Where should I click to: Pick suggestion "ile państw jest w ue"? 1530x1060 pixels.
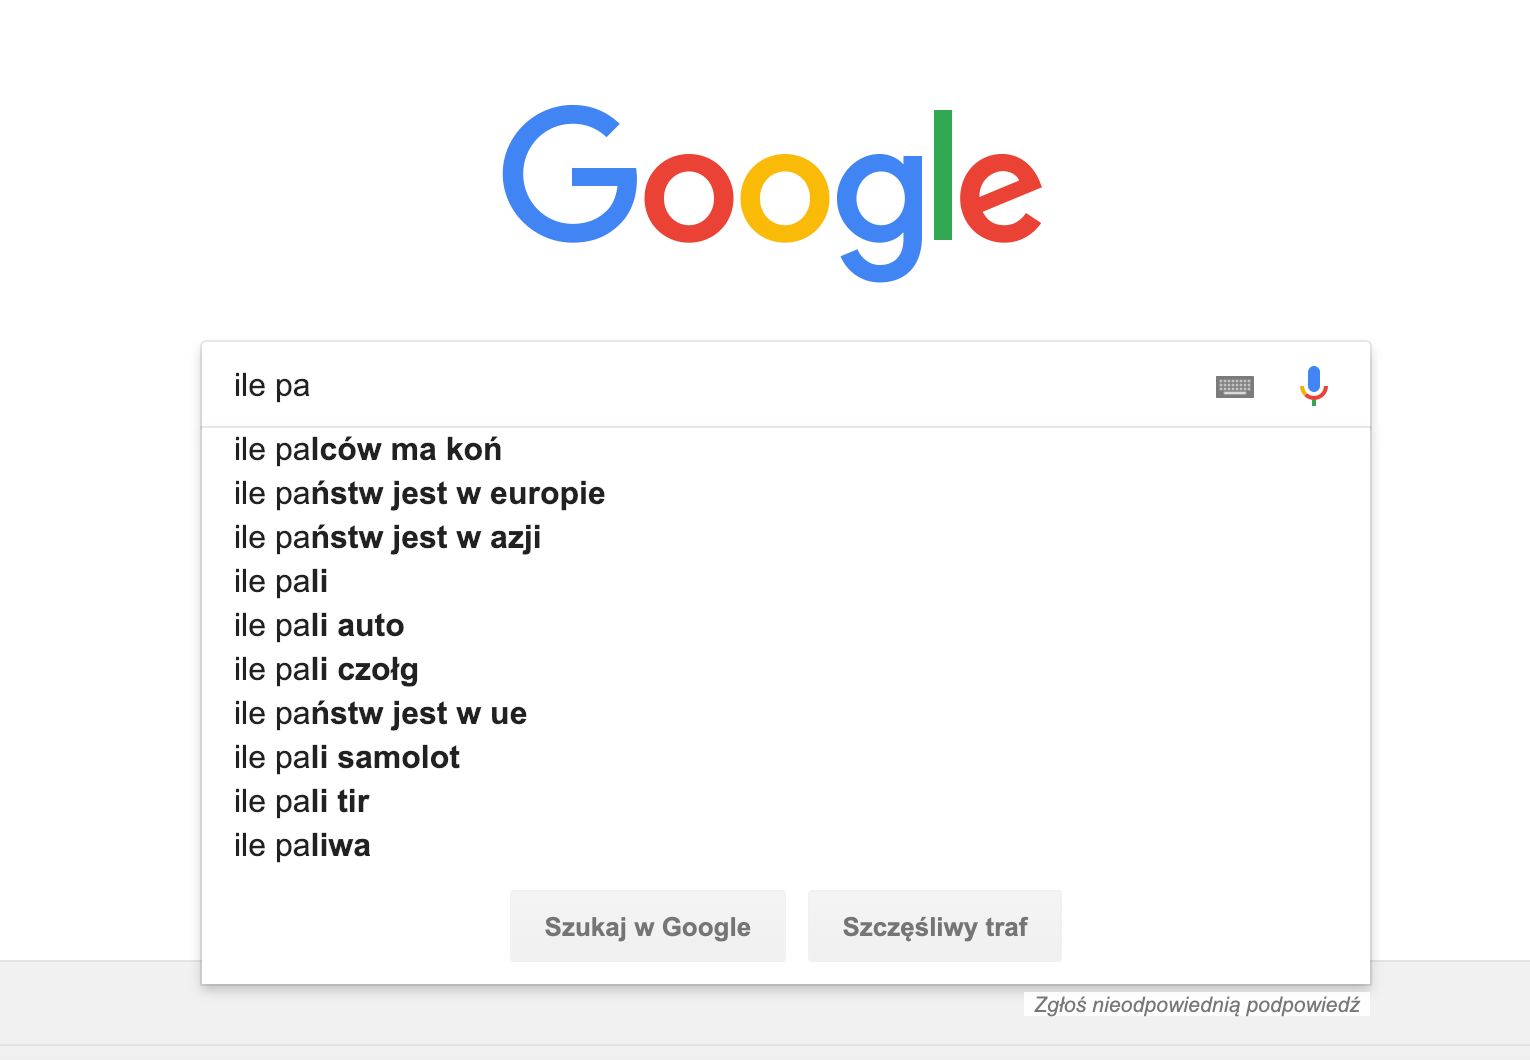pyautogui.click(x=380, y=714)
